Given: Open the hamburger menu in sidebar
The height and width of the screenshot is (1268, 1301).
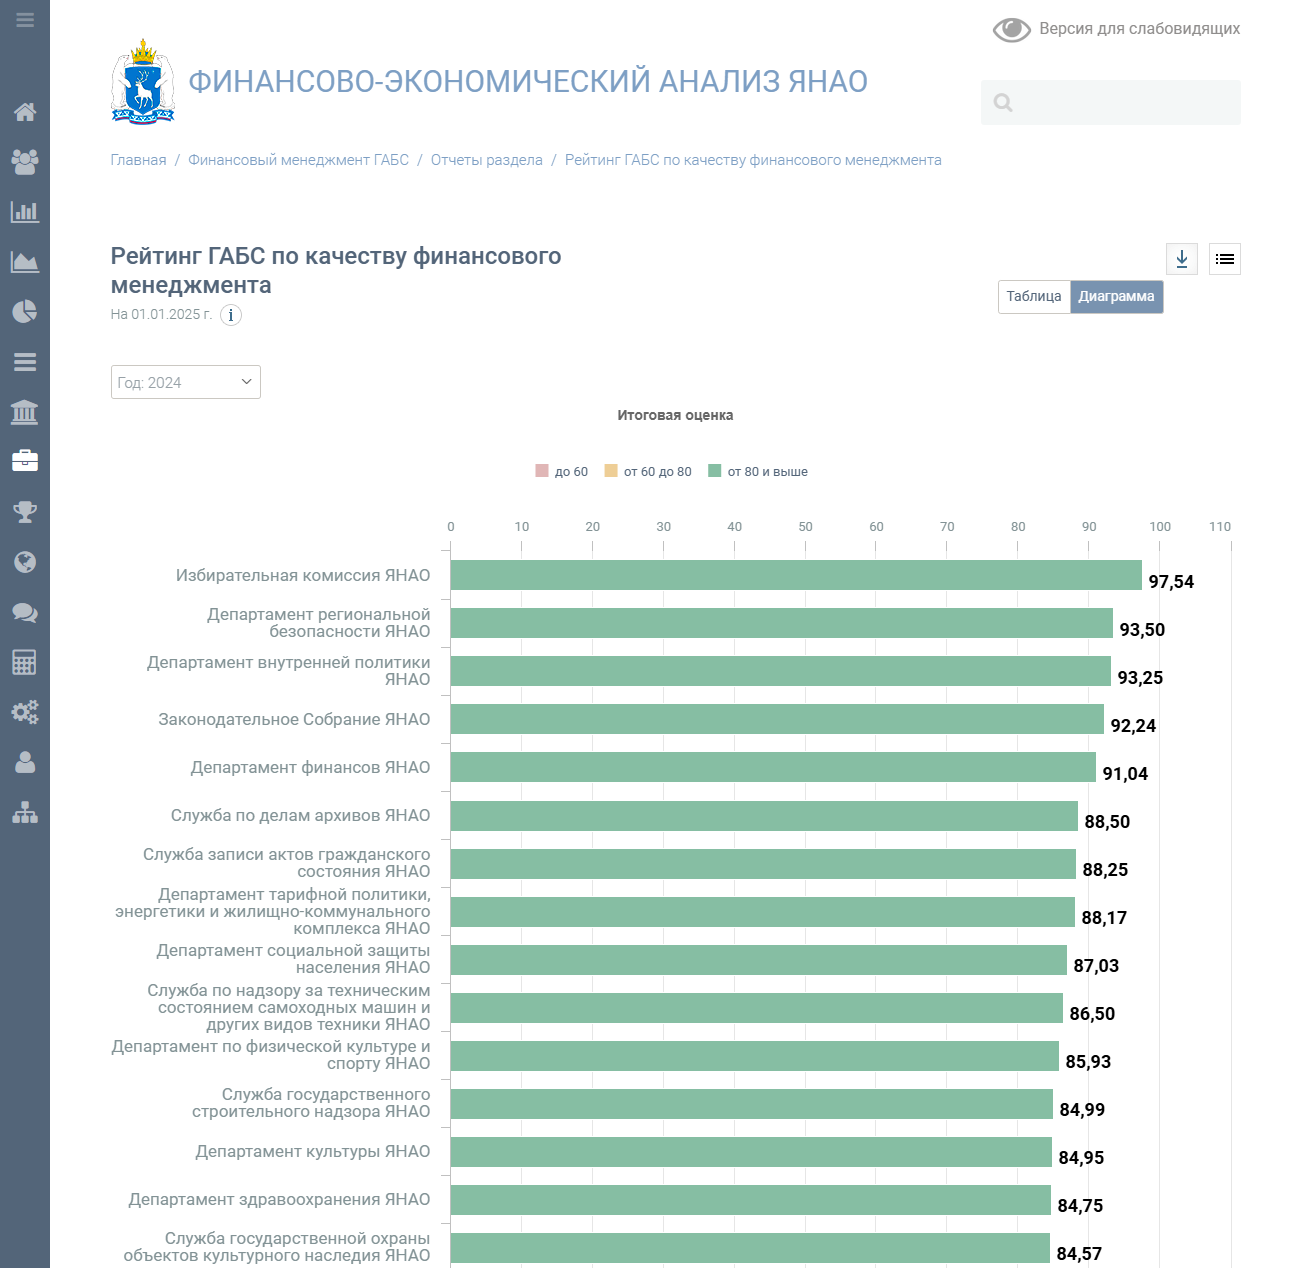Looking at the screenshot, I should point(25,20).
